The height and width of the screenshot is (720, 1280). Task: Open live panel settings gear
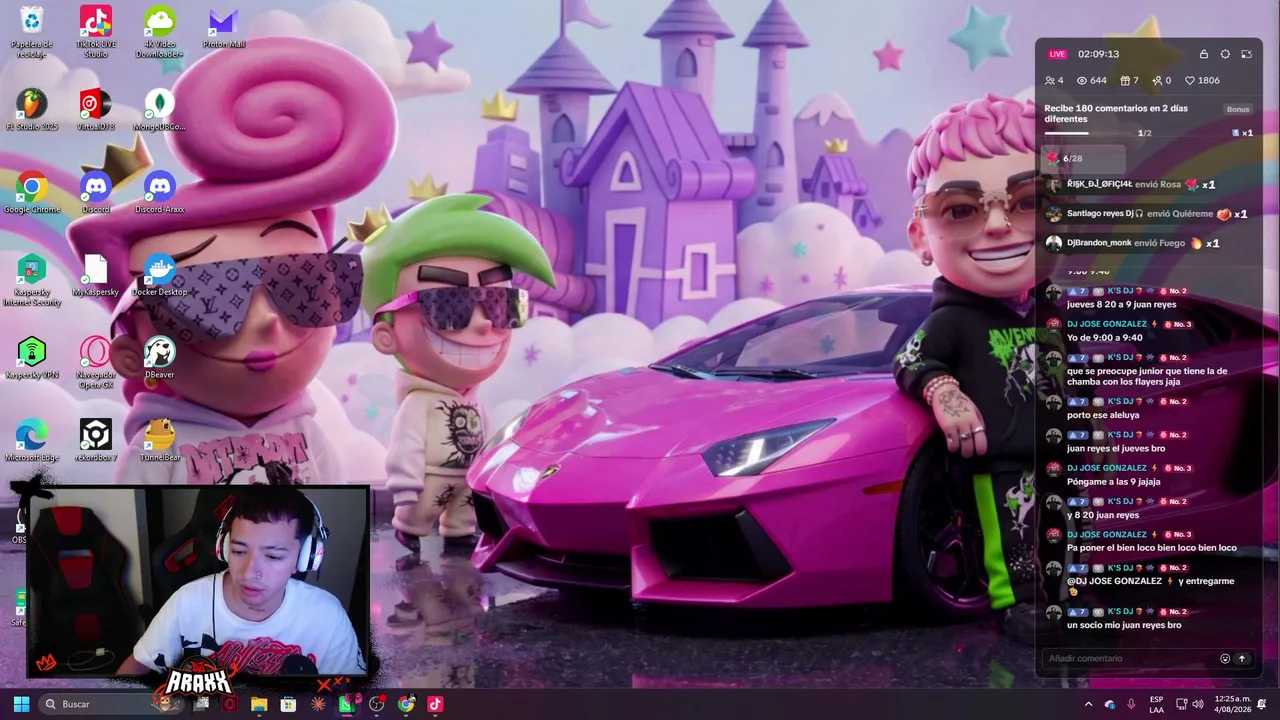click(x=1225, y=54)
